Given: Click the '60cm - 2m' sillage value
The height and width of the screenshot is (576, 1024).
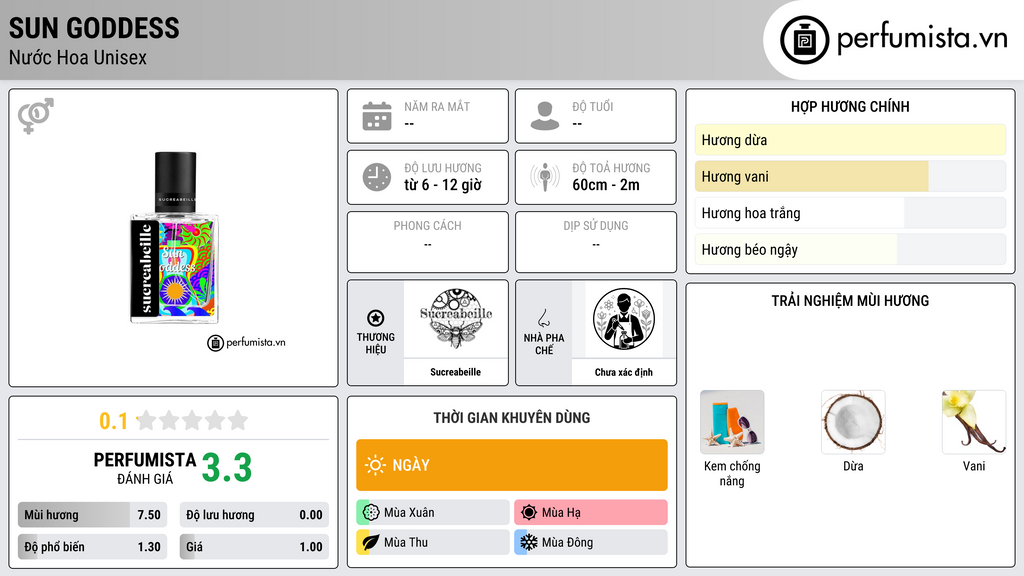Looking at the screenshot, I should coord(605,185).
